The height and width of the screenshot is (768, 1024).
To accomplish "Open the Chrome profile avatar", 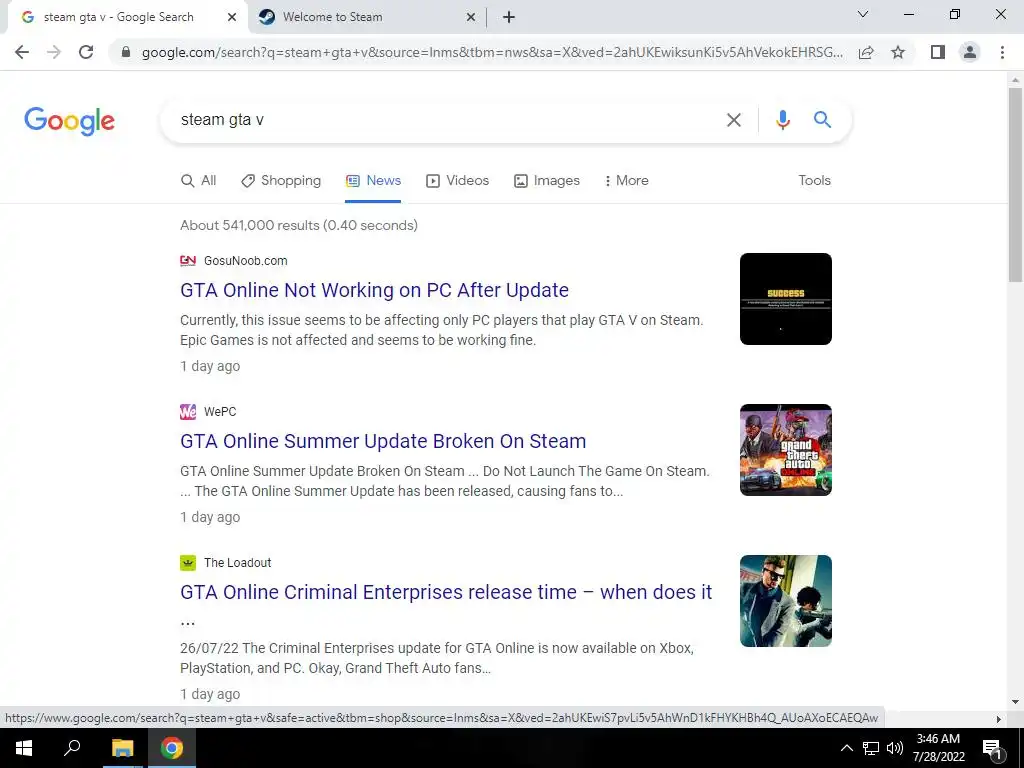I will coord(970,52).
